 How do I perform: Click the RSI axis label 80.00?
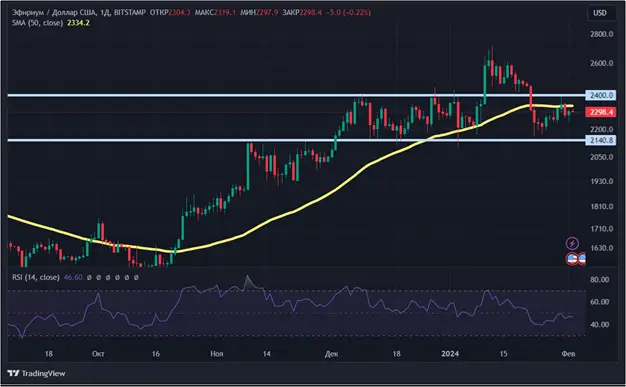tap(600, 280)
